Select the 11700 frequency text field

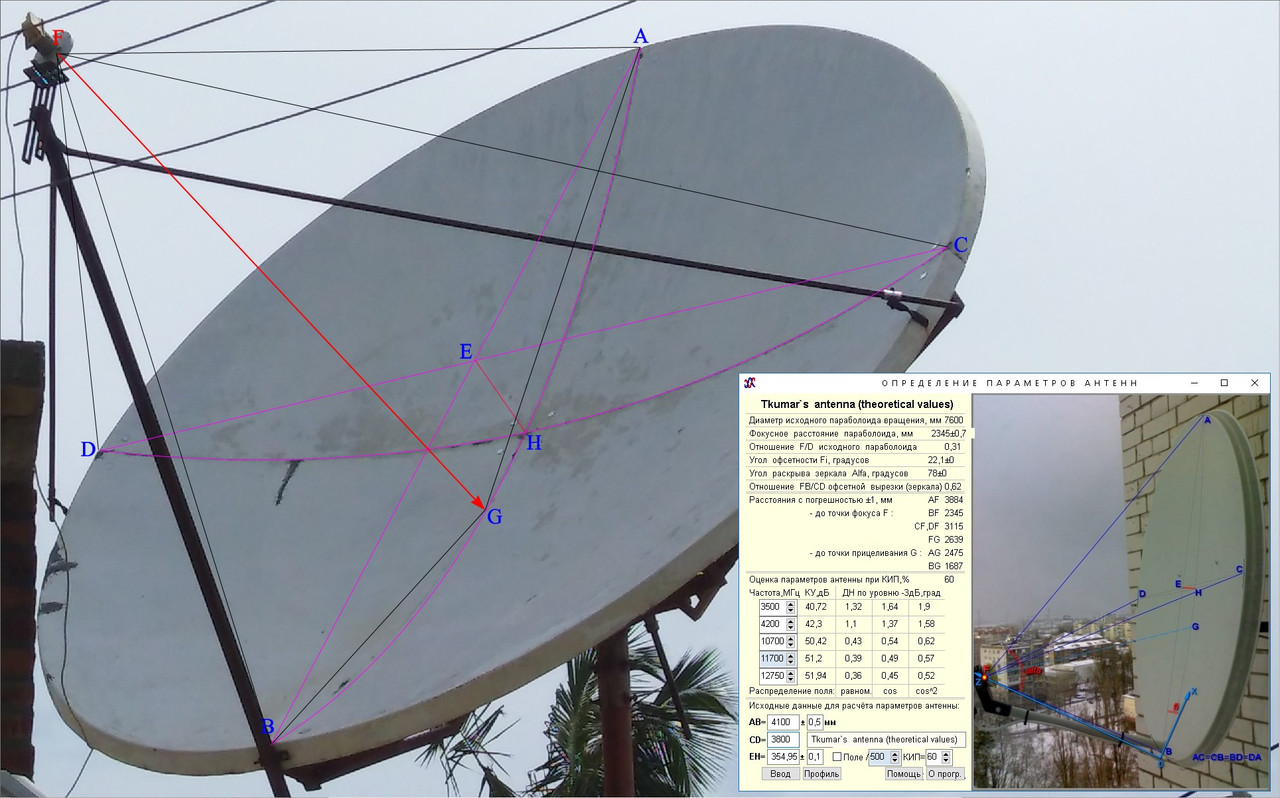tap(772, 659)
